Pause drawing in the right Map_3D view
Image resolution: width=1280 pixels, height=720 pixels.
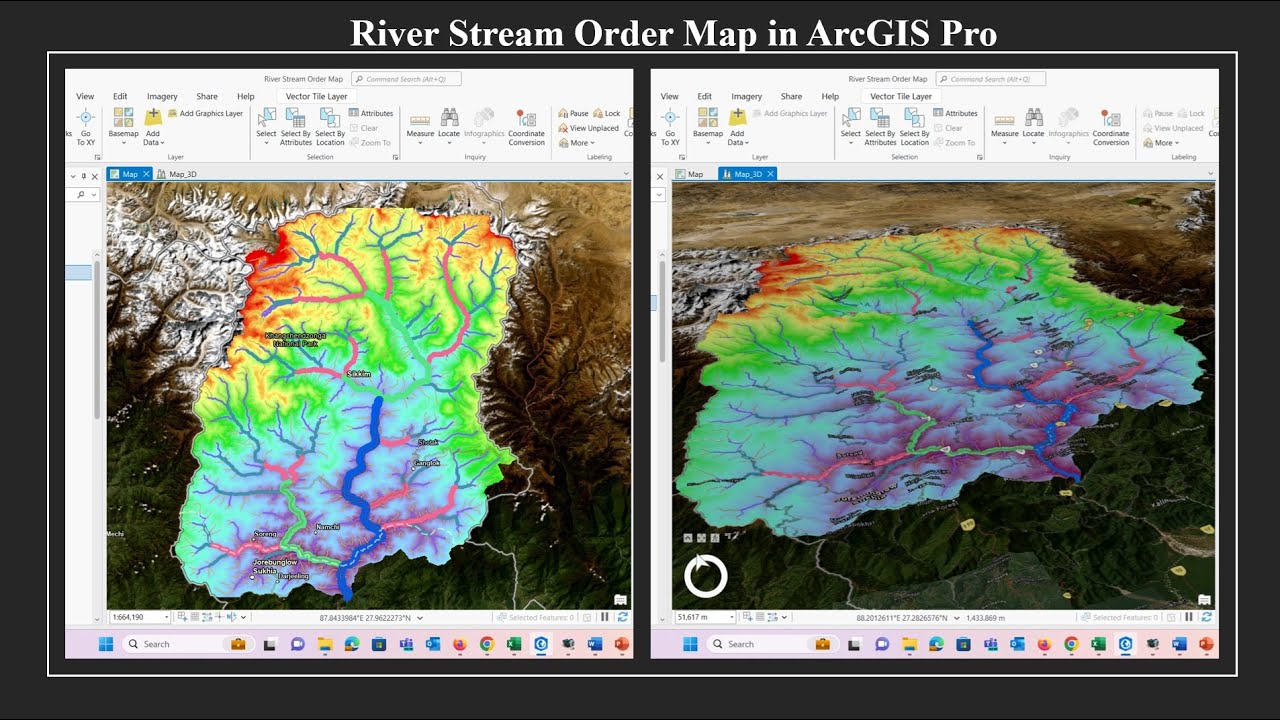click(1189, 618)
